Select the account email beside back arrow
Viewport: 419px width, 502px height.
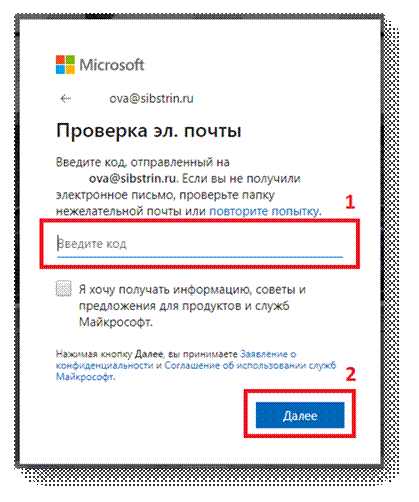(x=151, y=99)
